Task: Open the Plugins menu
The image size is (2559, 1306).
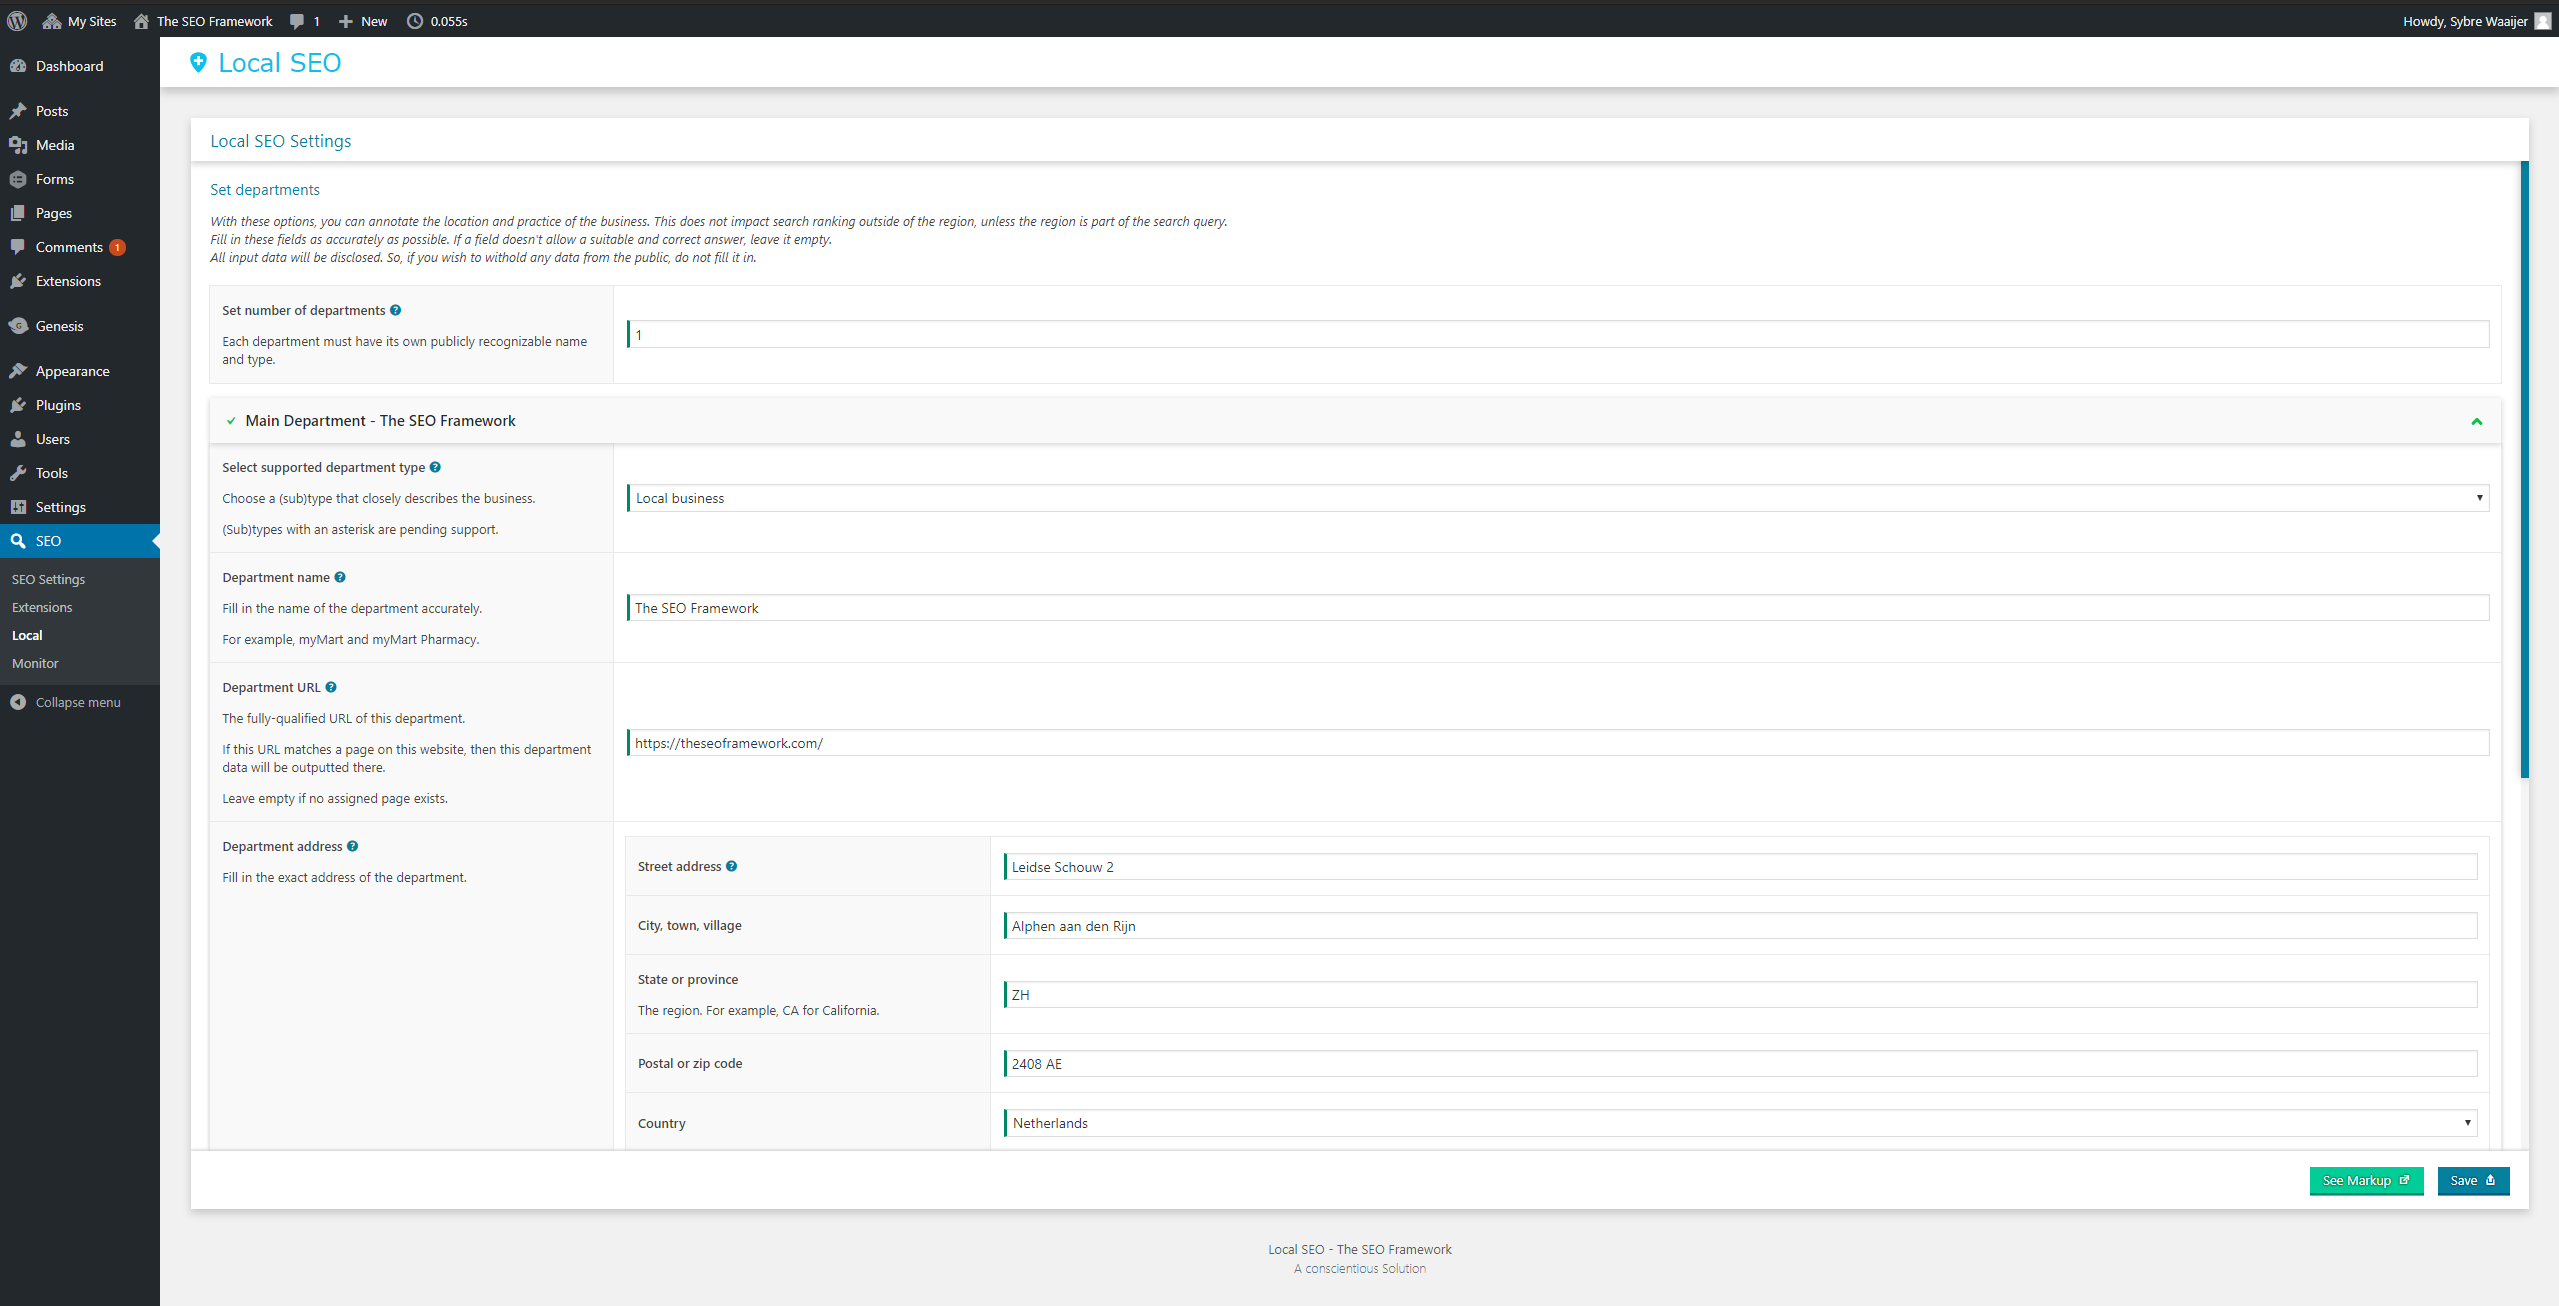Action: (x=80, y=405)
